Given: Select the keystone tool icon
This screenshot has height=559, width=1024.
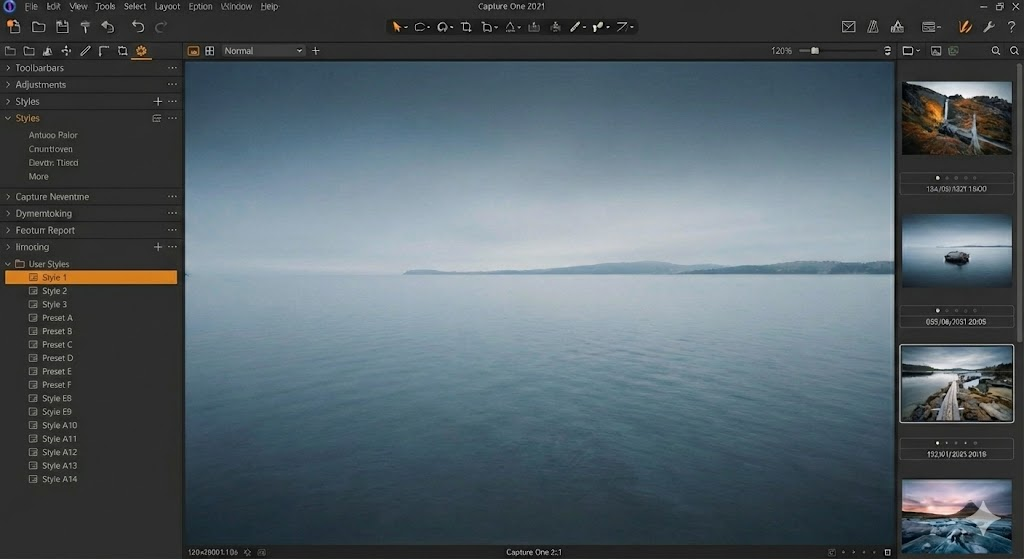Looking at the screenshot, I should (511, 27).
